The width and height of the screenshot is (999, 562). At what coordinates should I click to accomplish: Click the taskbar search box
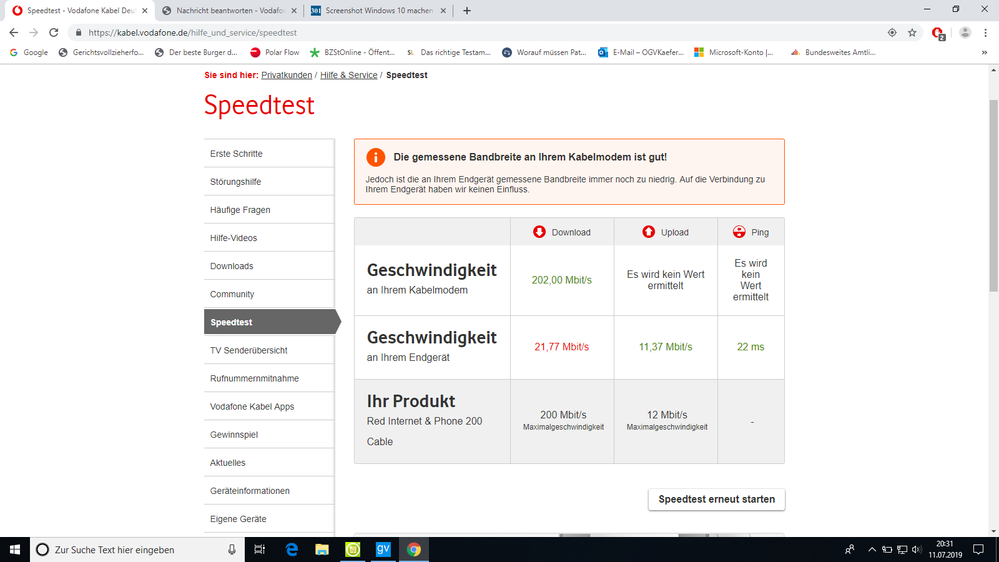pyautogui.click(x=137, y=549)
